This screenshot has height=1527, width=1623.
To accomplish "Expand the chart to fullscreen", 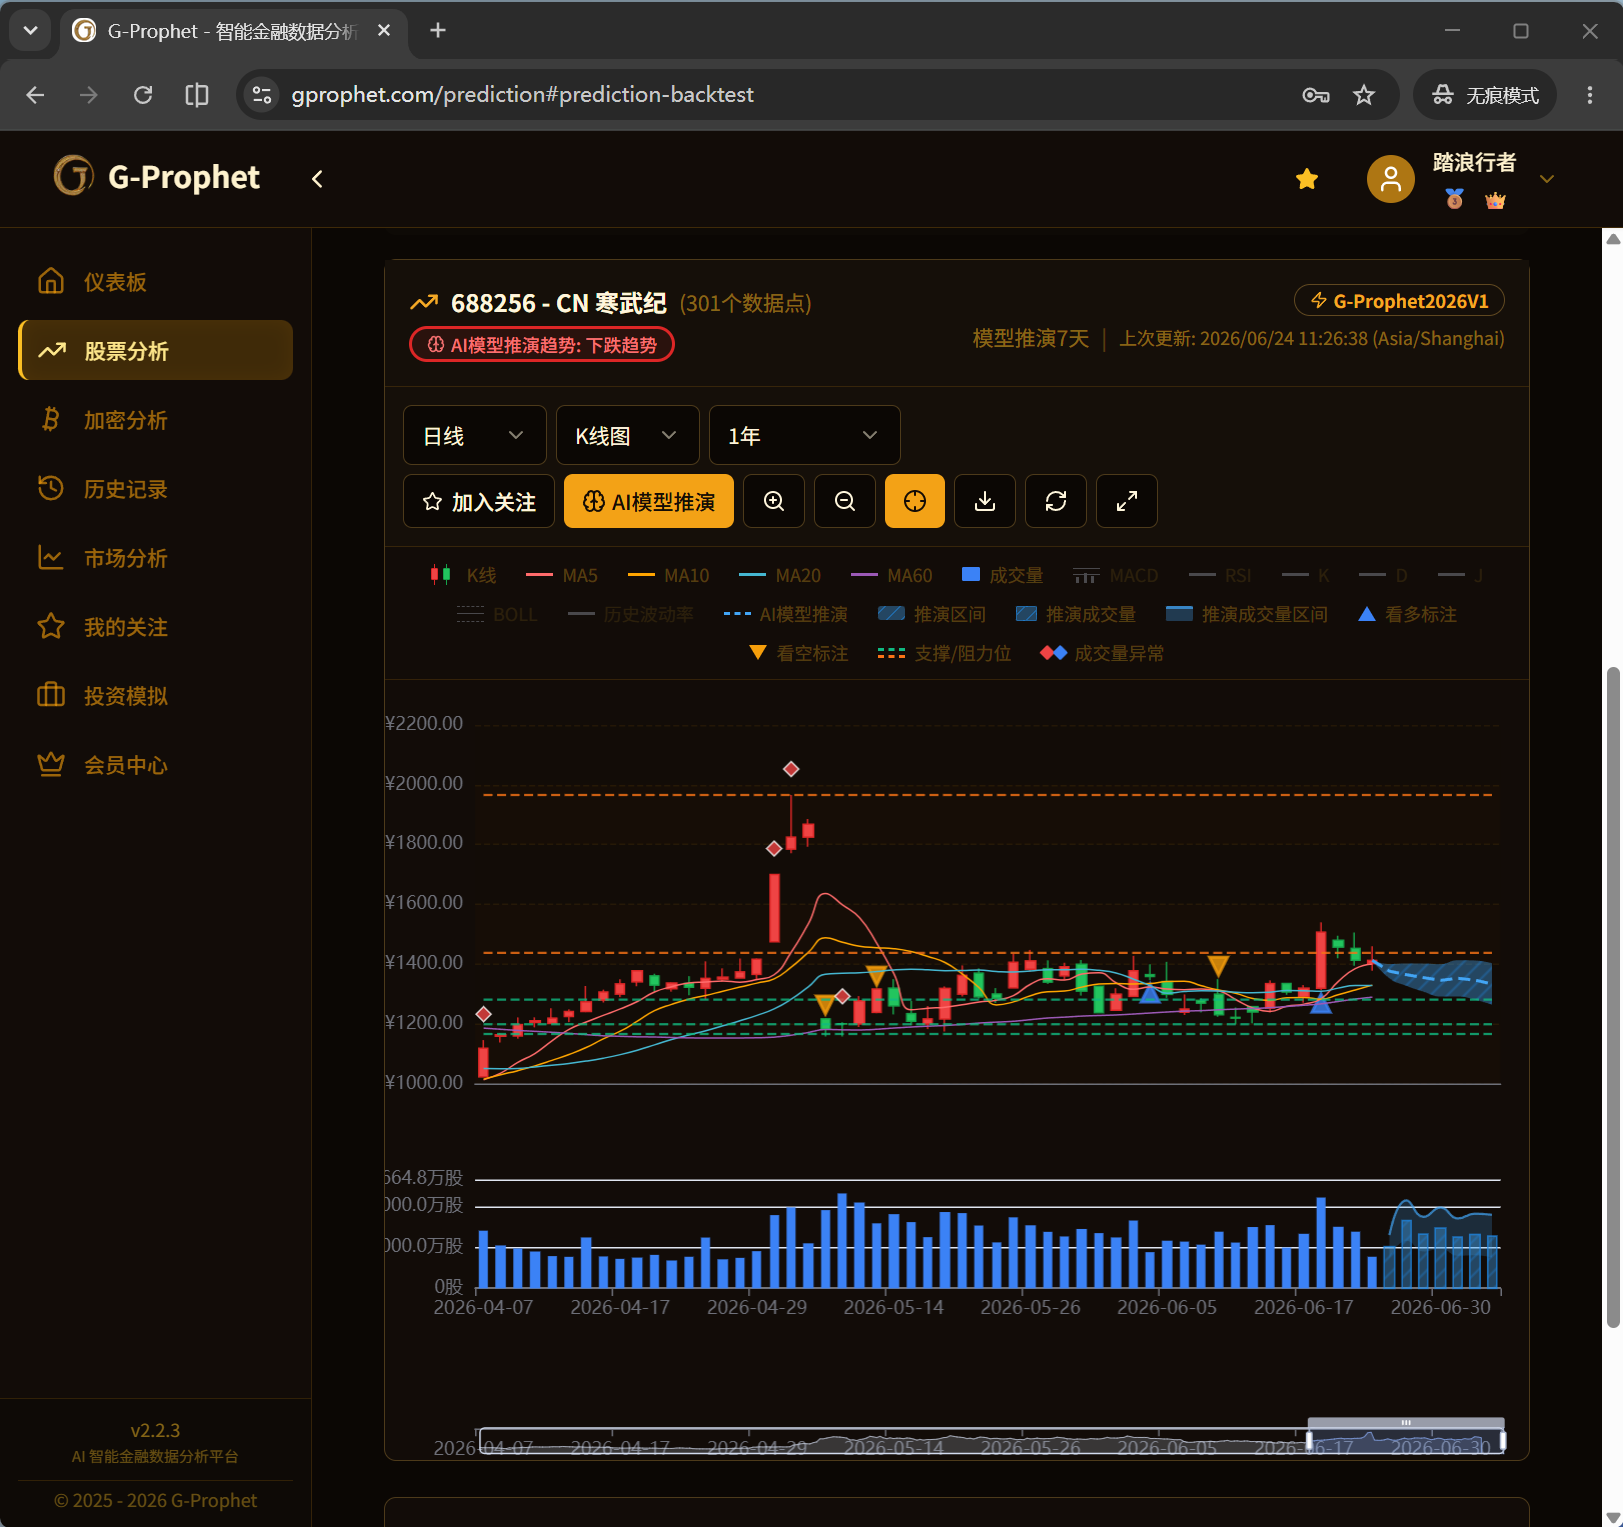I will (x=1127, y=501).
